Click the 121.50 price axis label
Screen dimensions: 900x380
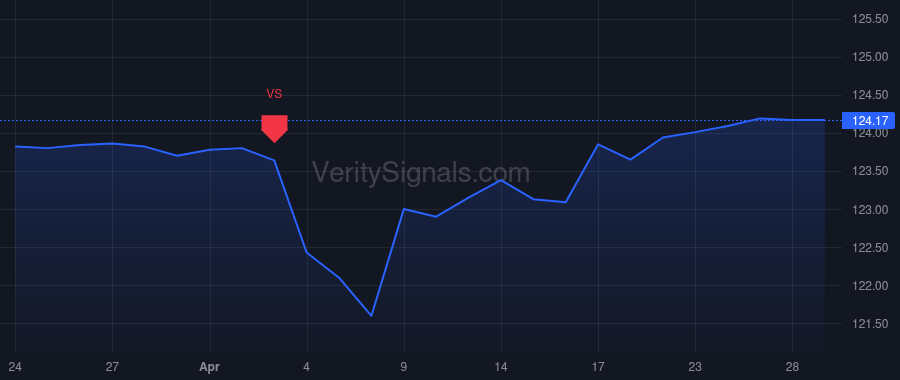[x=870, y=324]
